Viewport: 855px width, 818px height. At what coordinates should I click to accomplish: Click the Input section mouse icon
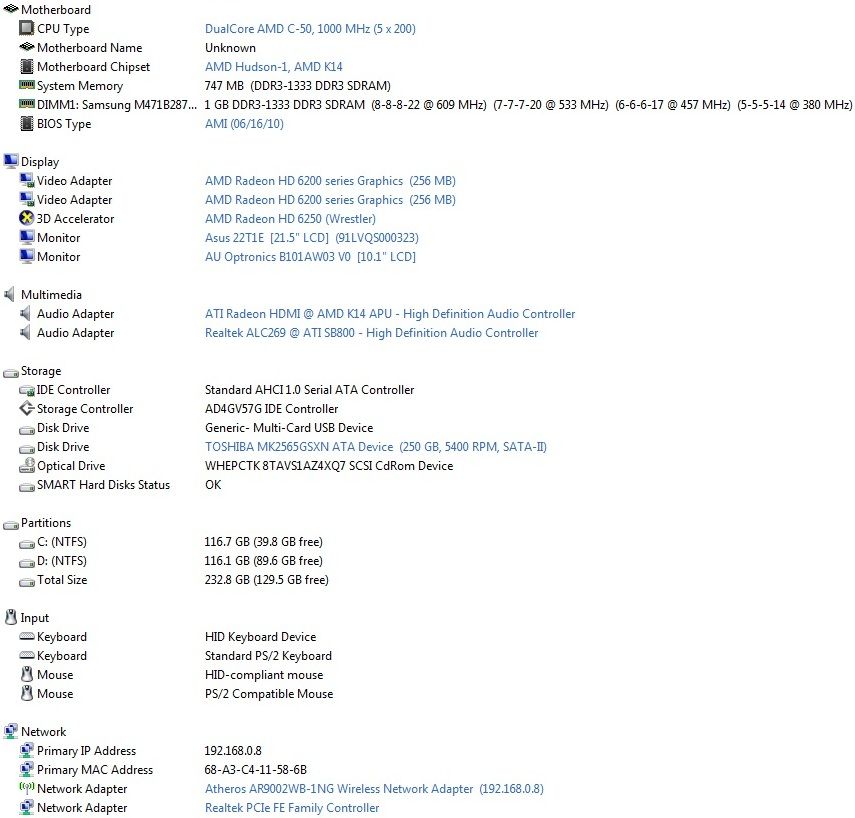(11, 618)
